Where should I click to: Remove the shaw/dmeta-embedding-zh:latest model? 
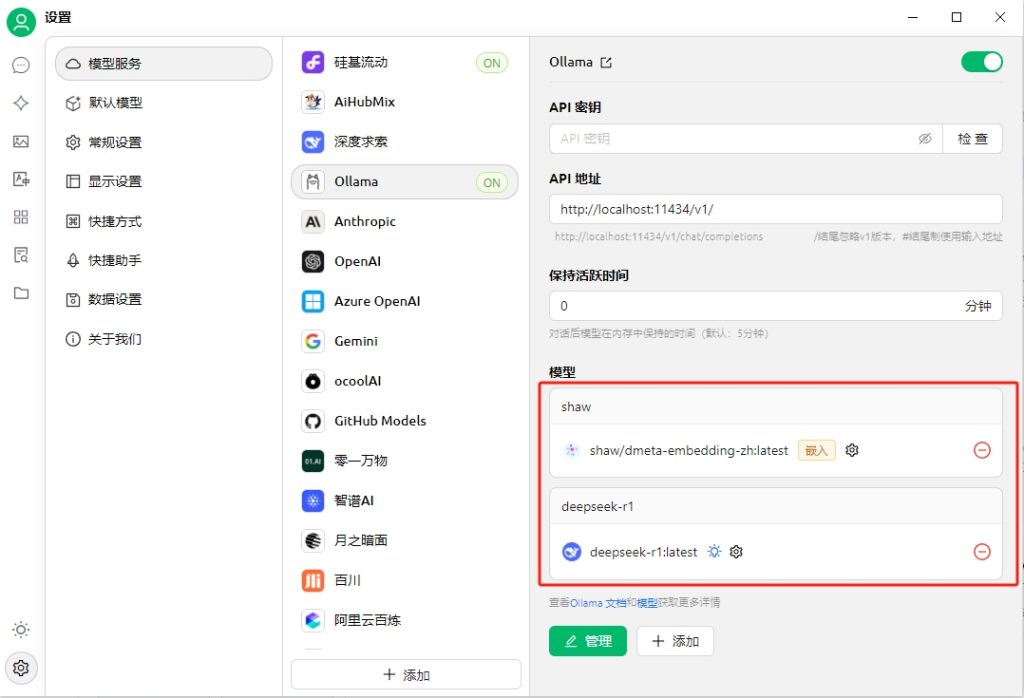click(x=982, y=450)
